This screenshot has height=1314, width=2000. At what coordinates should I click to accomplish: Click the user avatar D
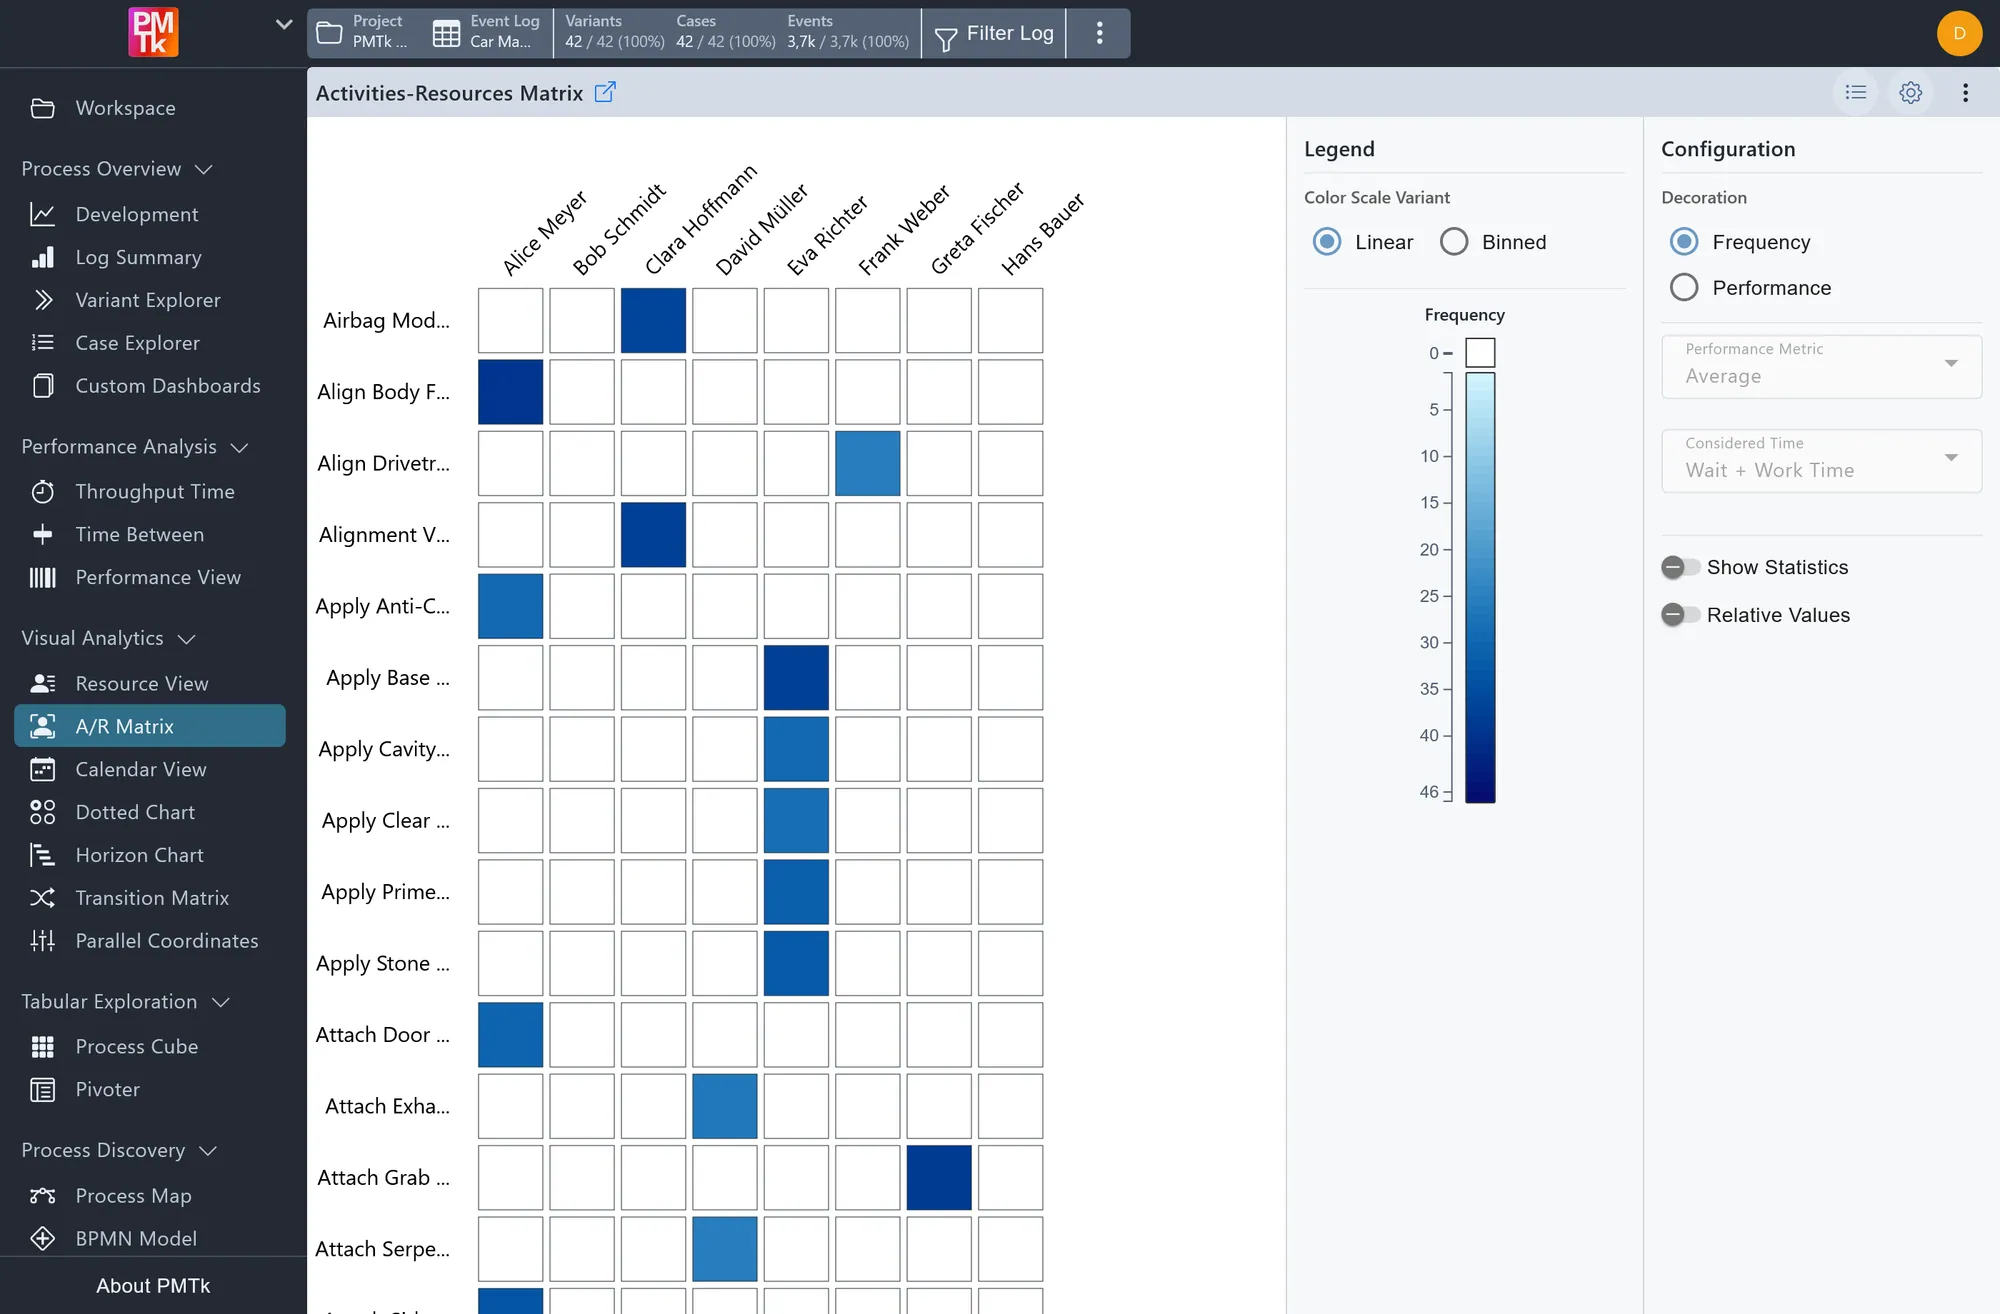pos(1959,33)
